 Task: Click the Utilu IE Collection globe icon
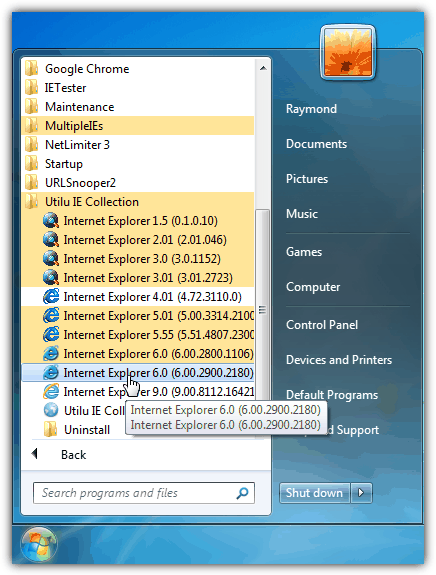click(x=51, y=410)
